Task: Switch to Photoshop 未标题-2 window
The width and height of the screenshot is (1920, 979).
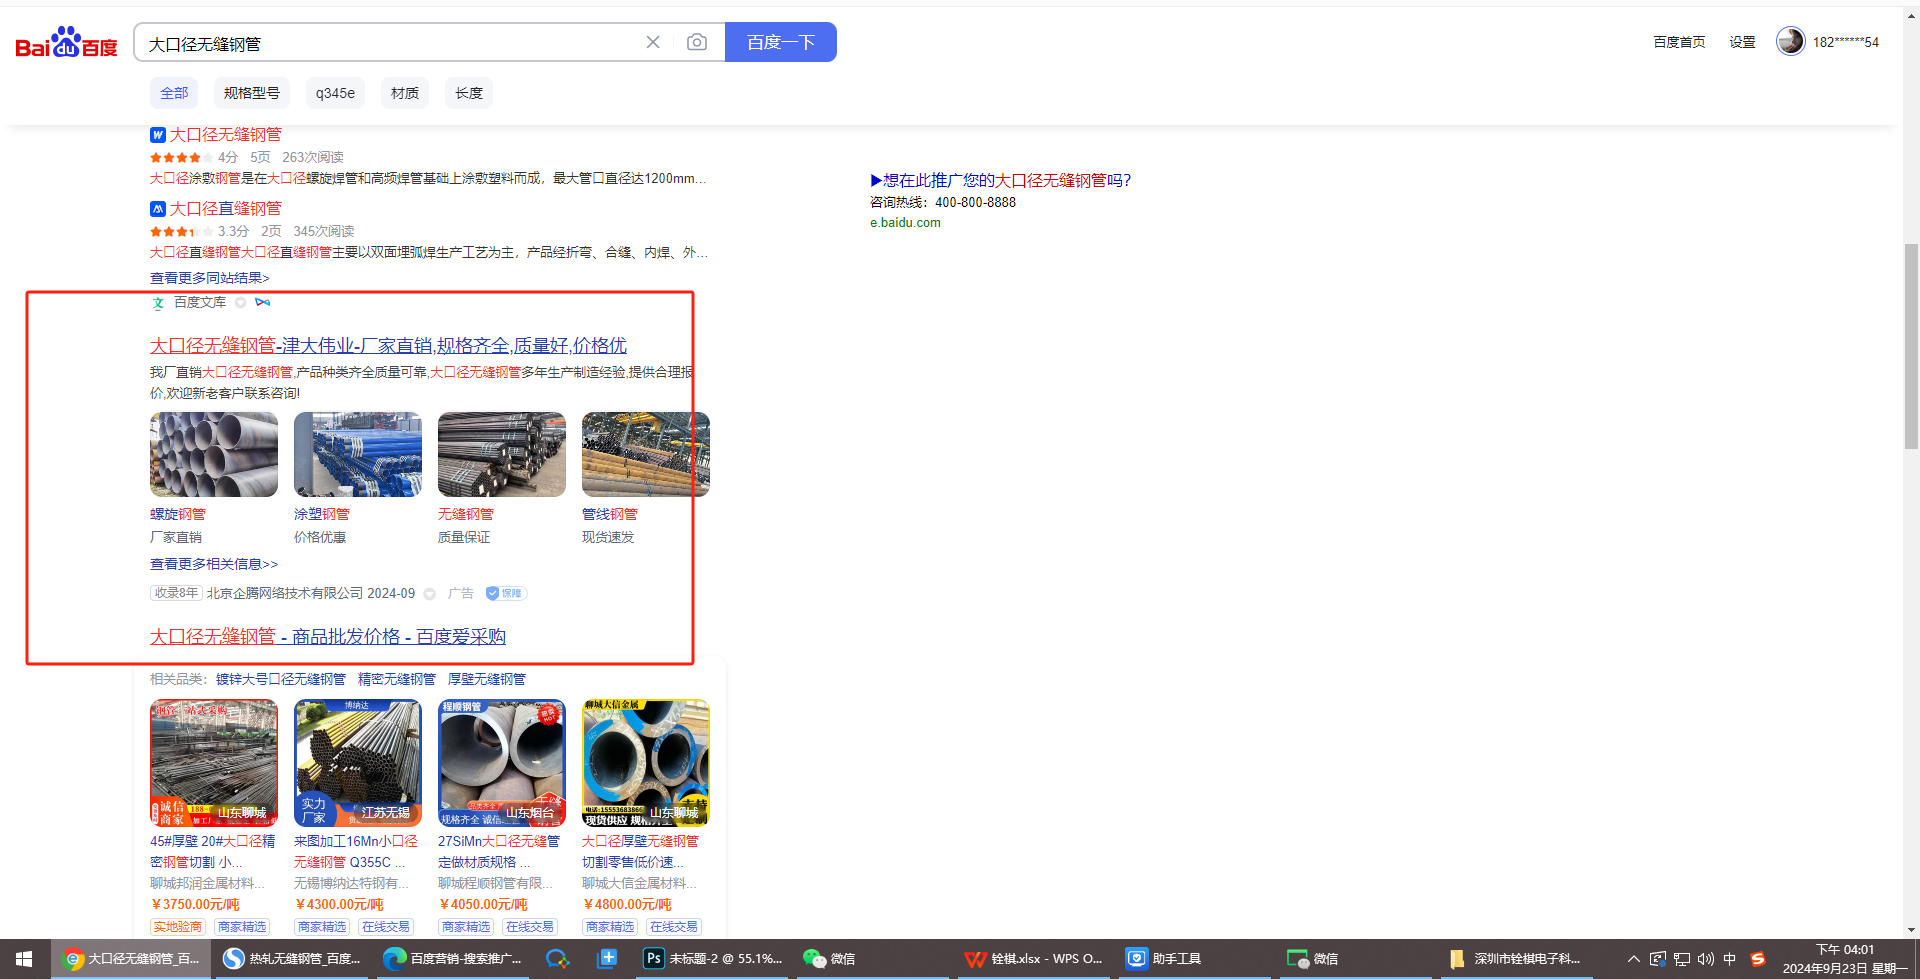Action: point(713,959)
